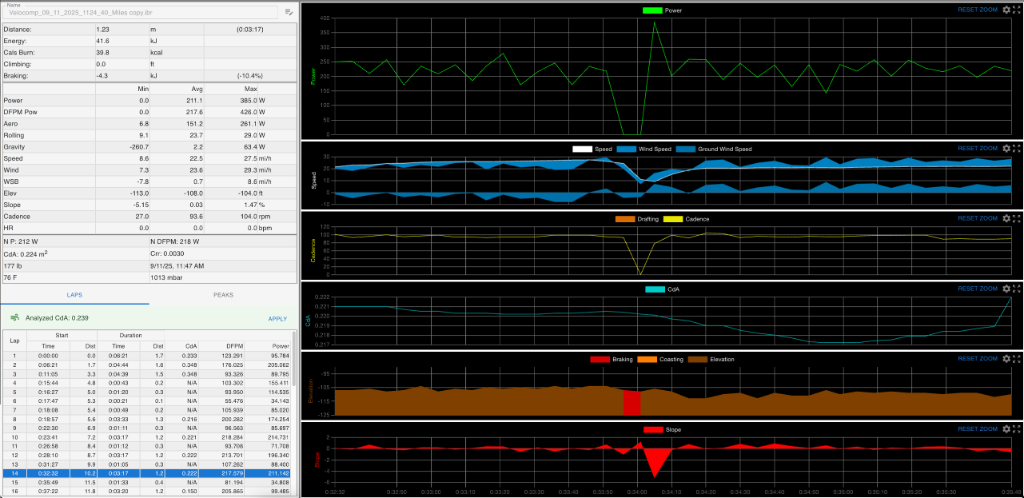1024x498 pixels.
Task: Click APPLY for Analyzed CdA
Action: tap(278, 319)
